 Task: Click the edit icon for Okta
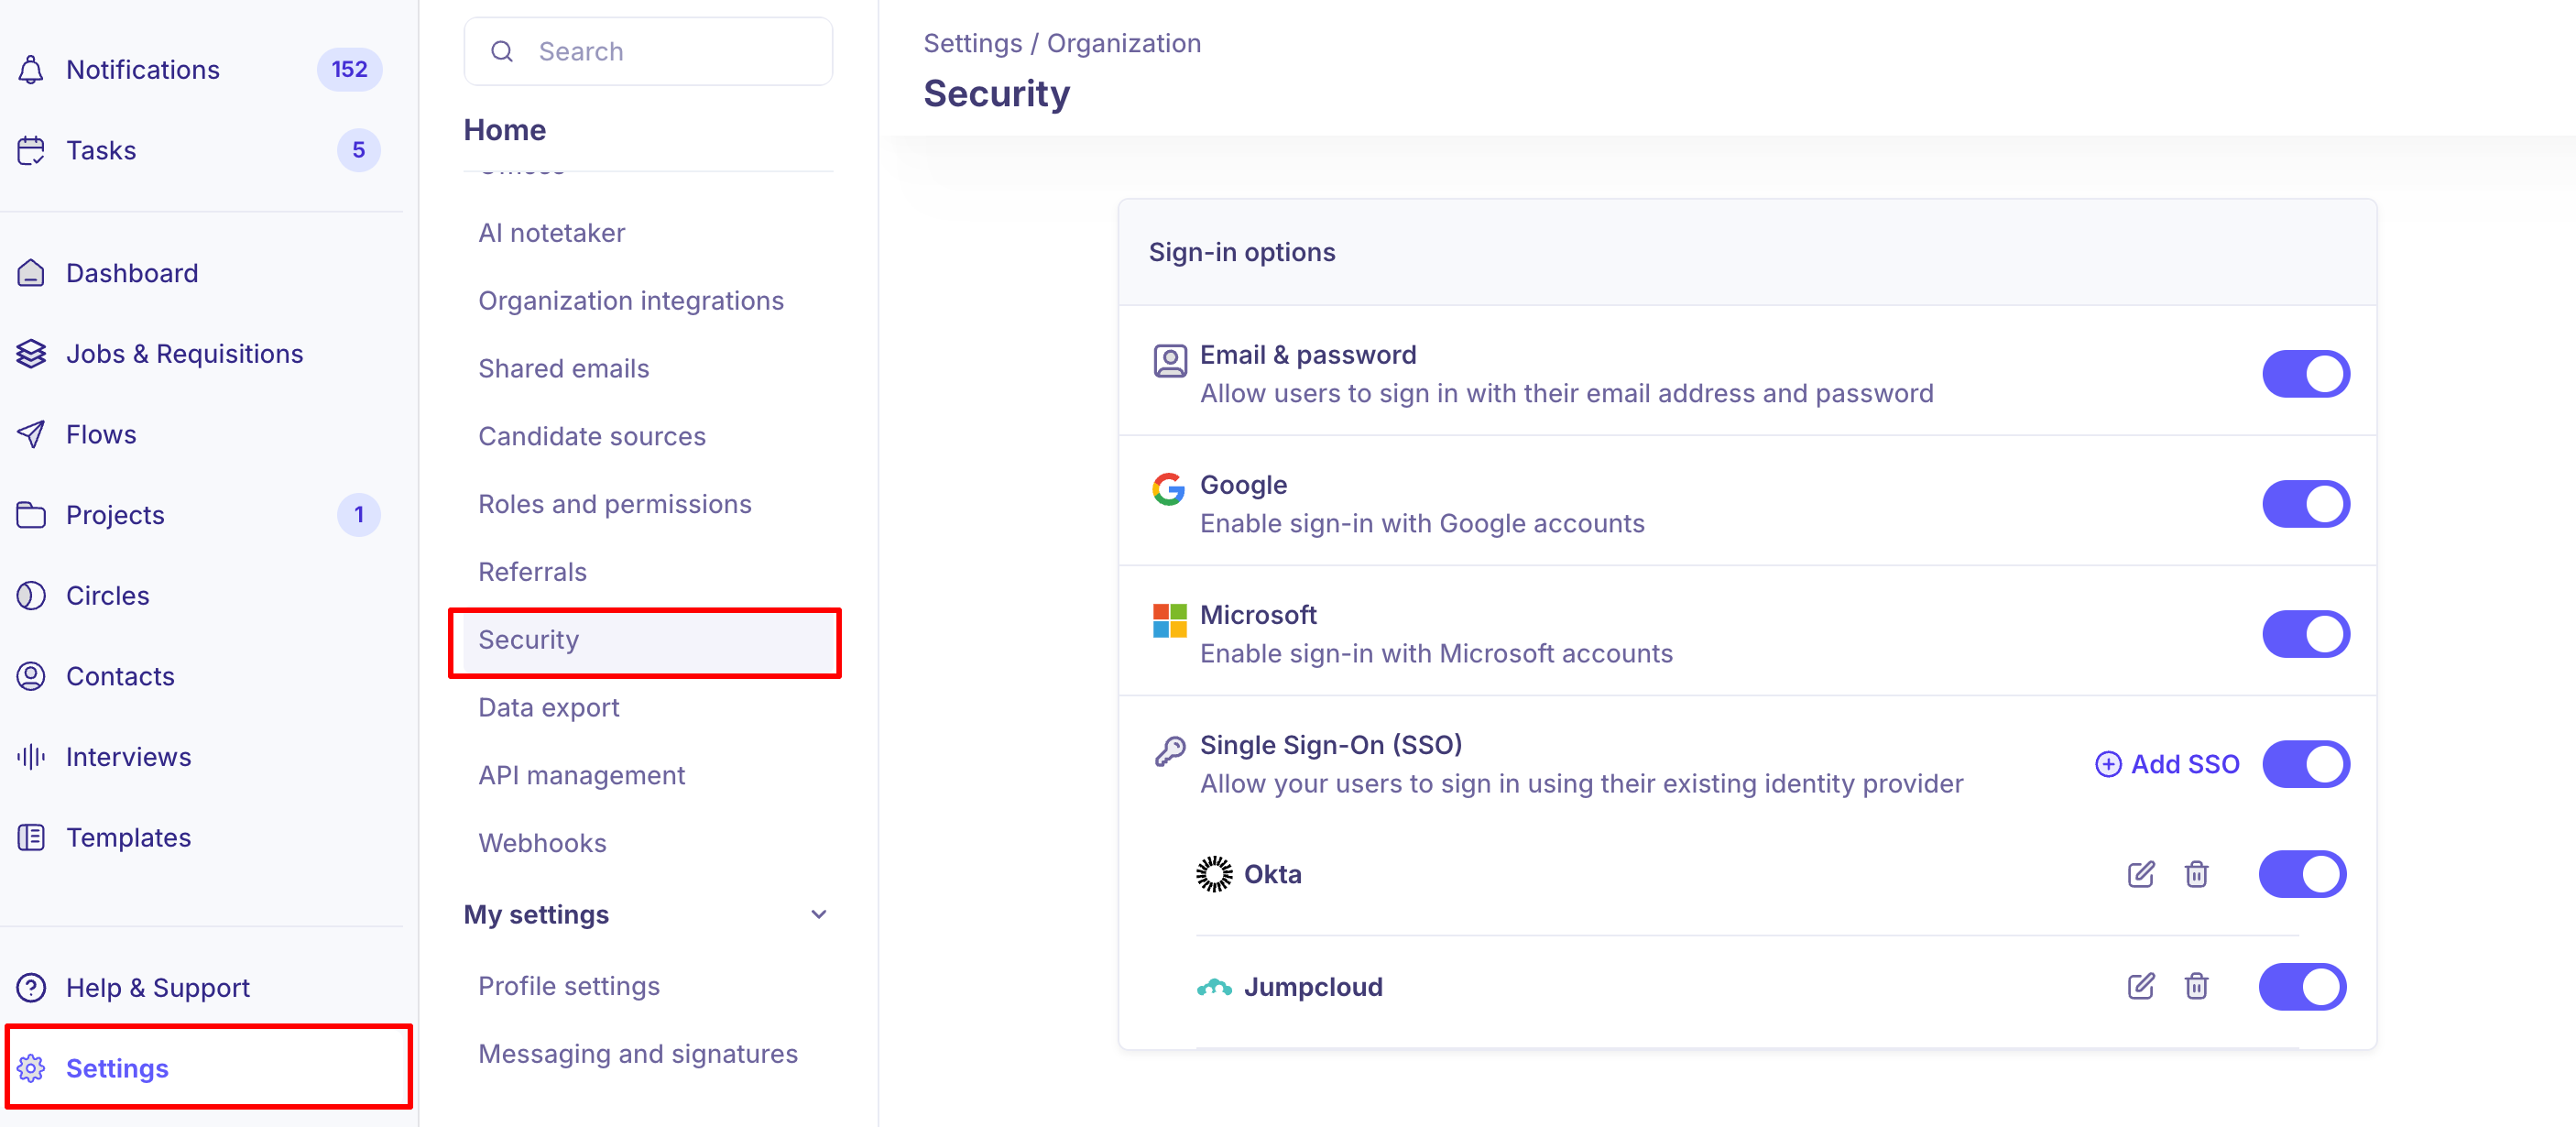pos(2140,874)
